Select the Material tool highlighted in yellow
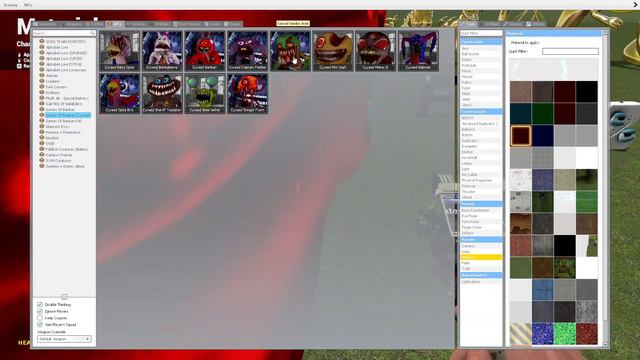Screen dimensions: 640x360 481,258
